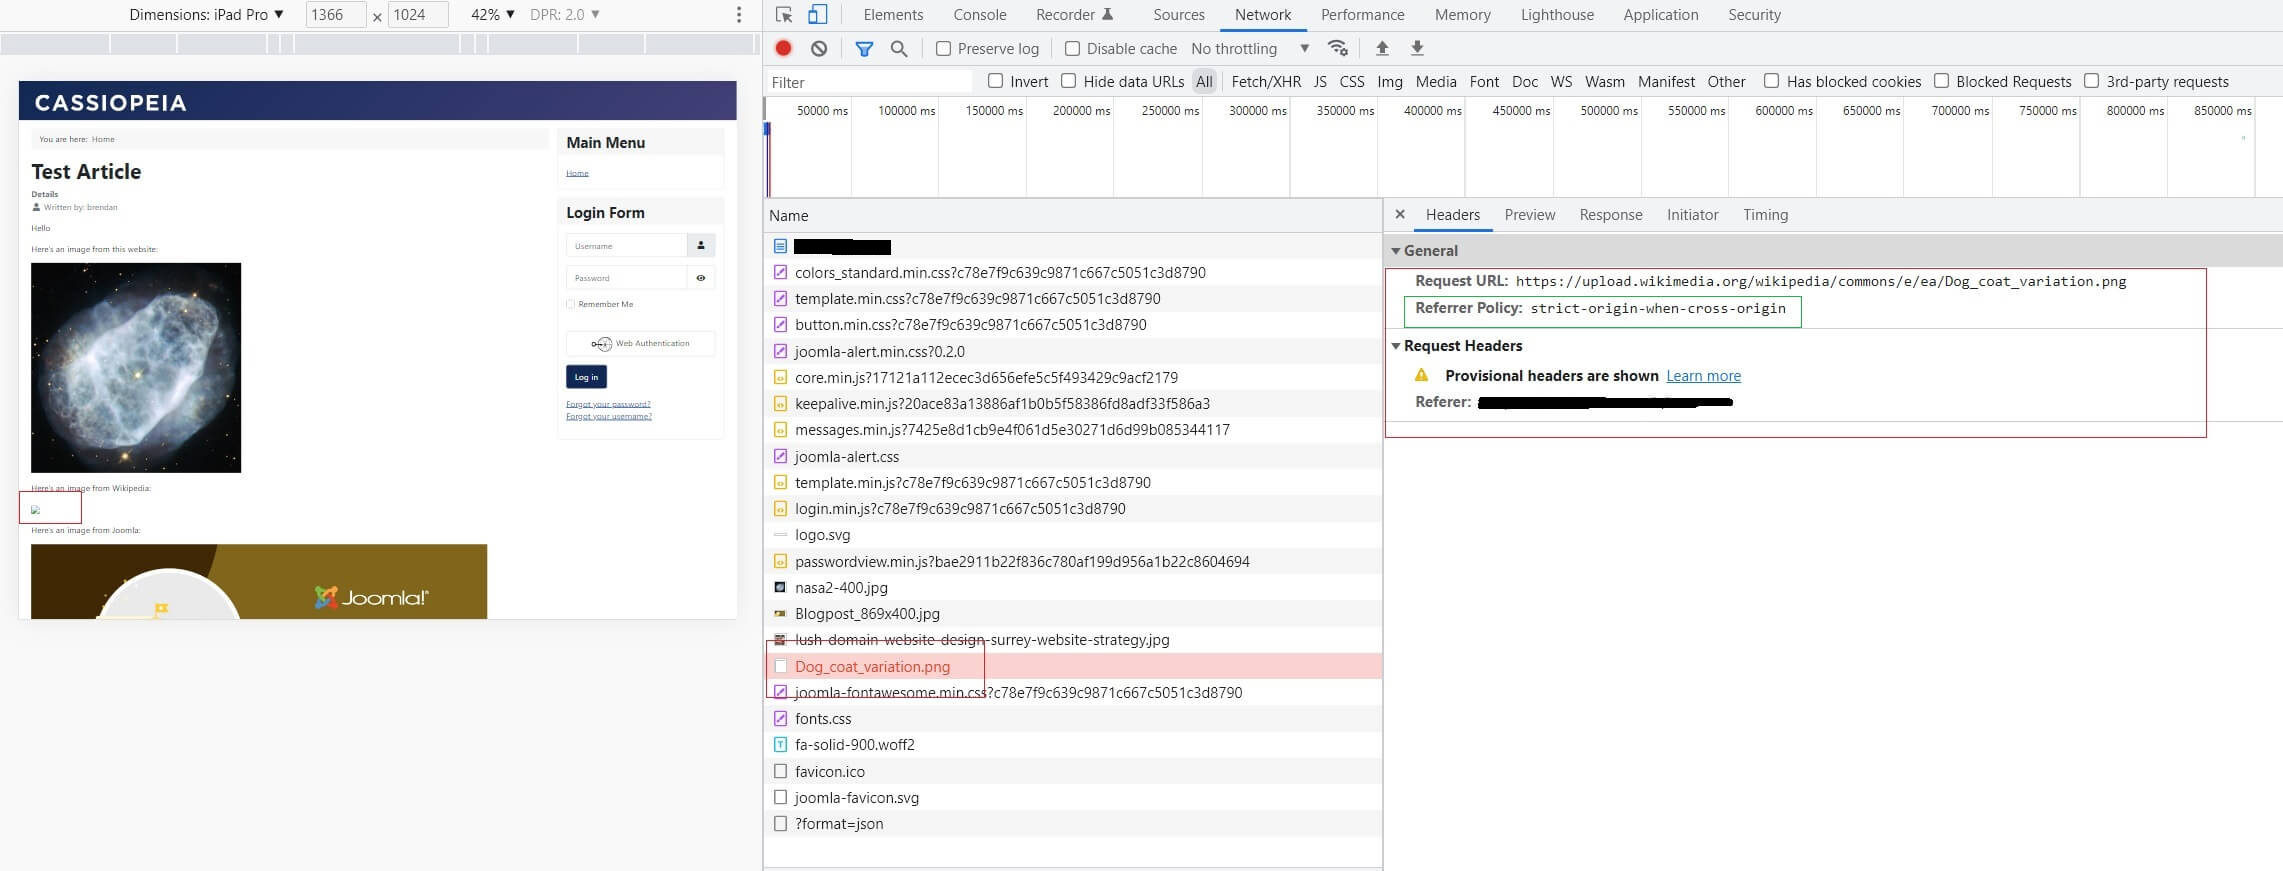Toggle the network filter funnel icon
The height and width of the screenshot is (871, 2283).
tap(864, 48)
